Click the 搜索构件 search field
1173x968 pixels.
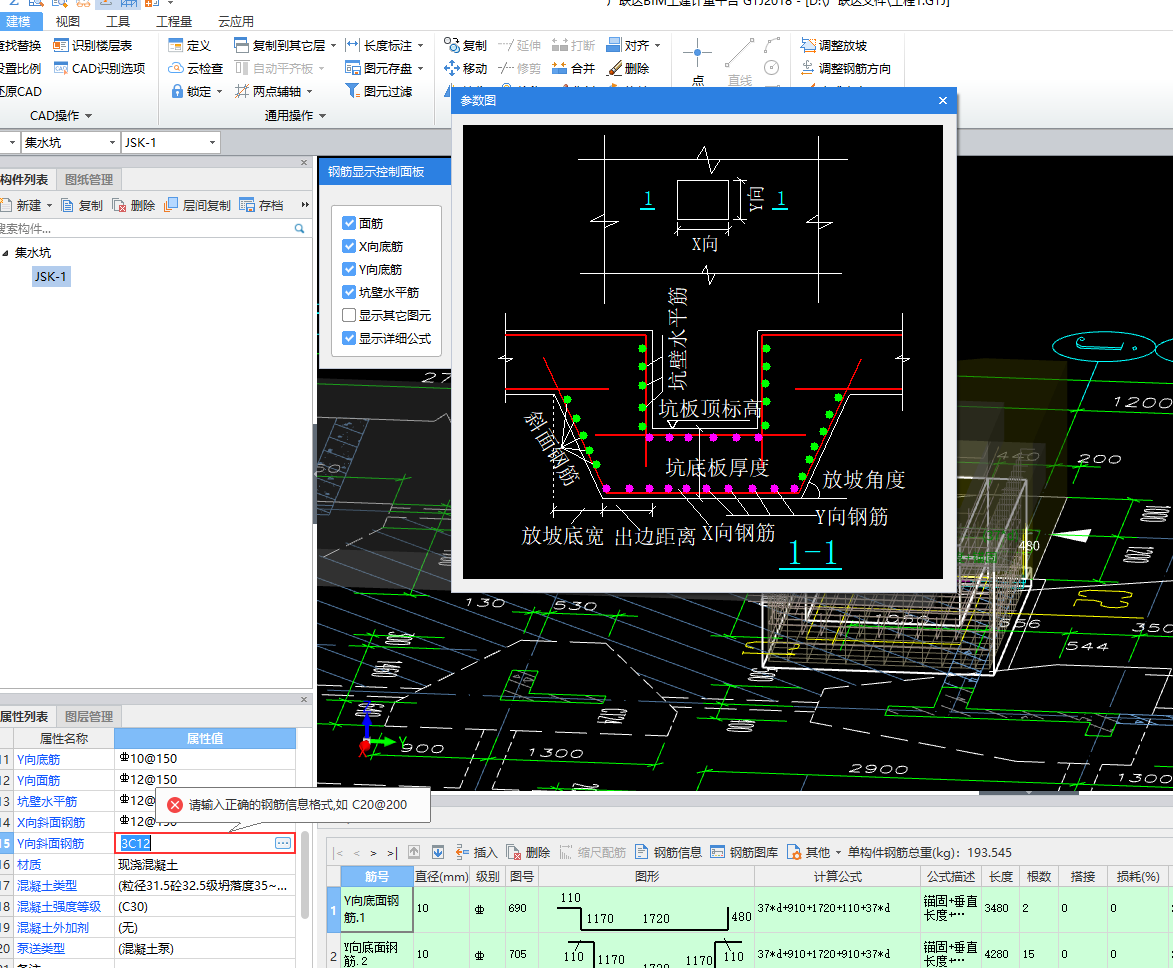point(146,229)
